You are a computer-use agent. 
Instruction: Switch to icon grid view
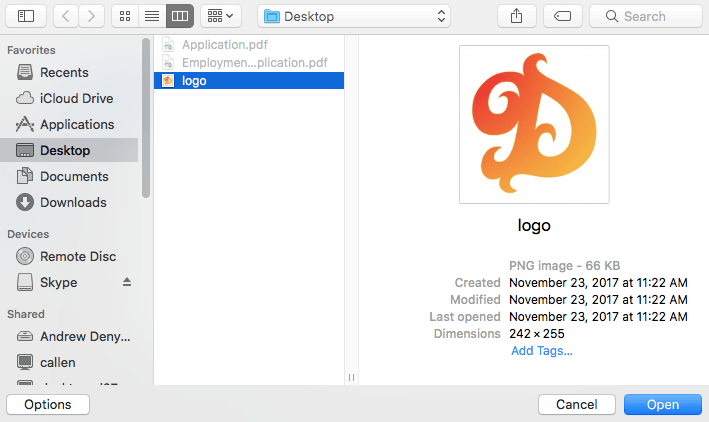tap(125, 16)
